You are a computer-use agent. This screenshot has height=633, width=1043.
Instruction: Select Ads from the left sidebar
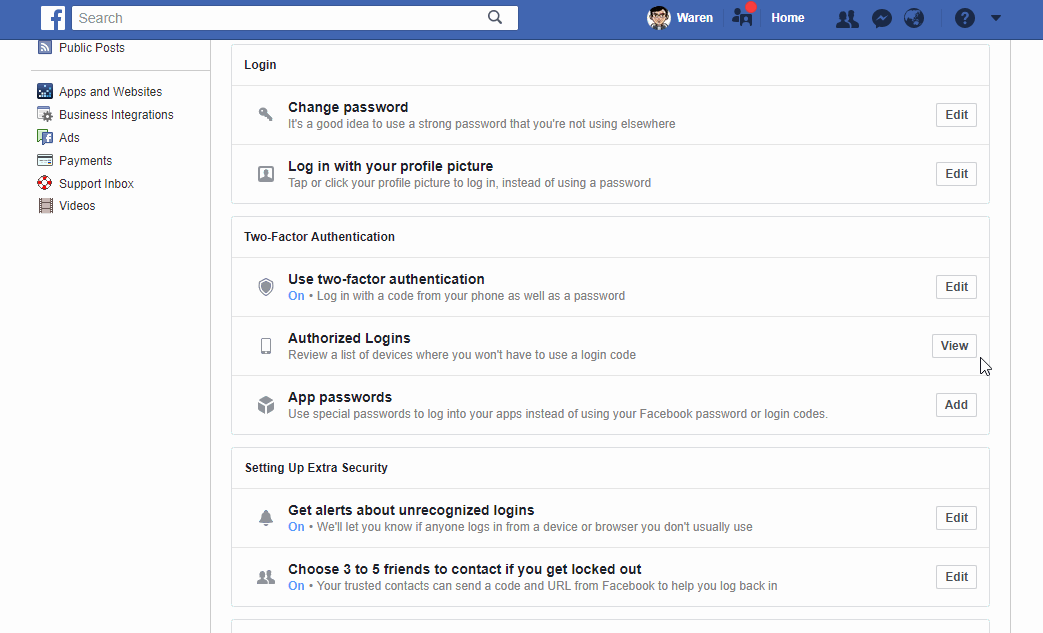70,137
